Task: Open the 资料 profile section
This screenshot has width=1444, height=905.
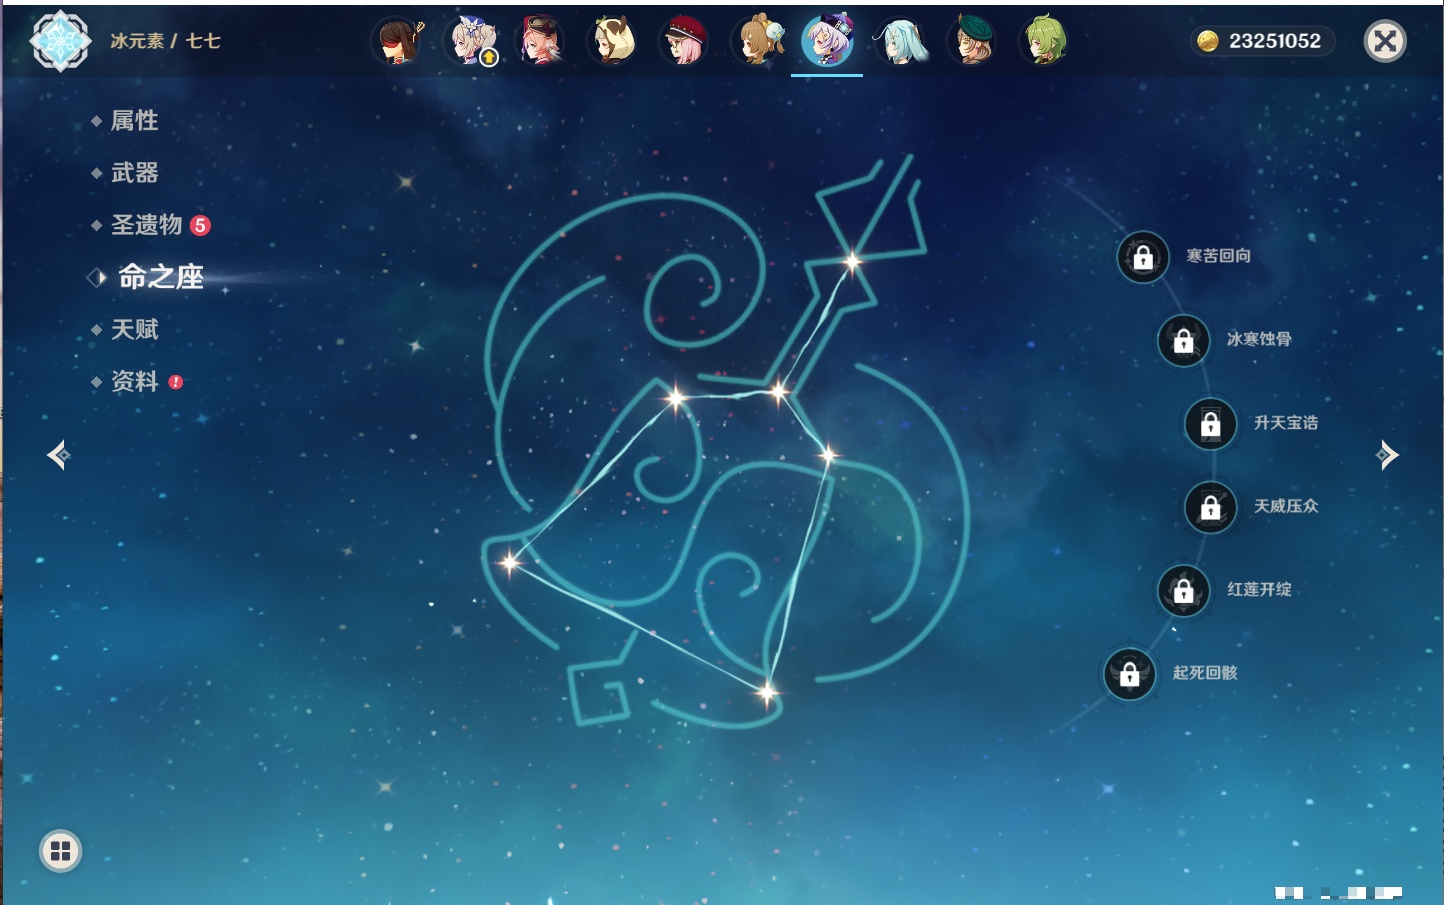Action: click(134, 381)
